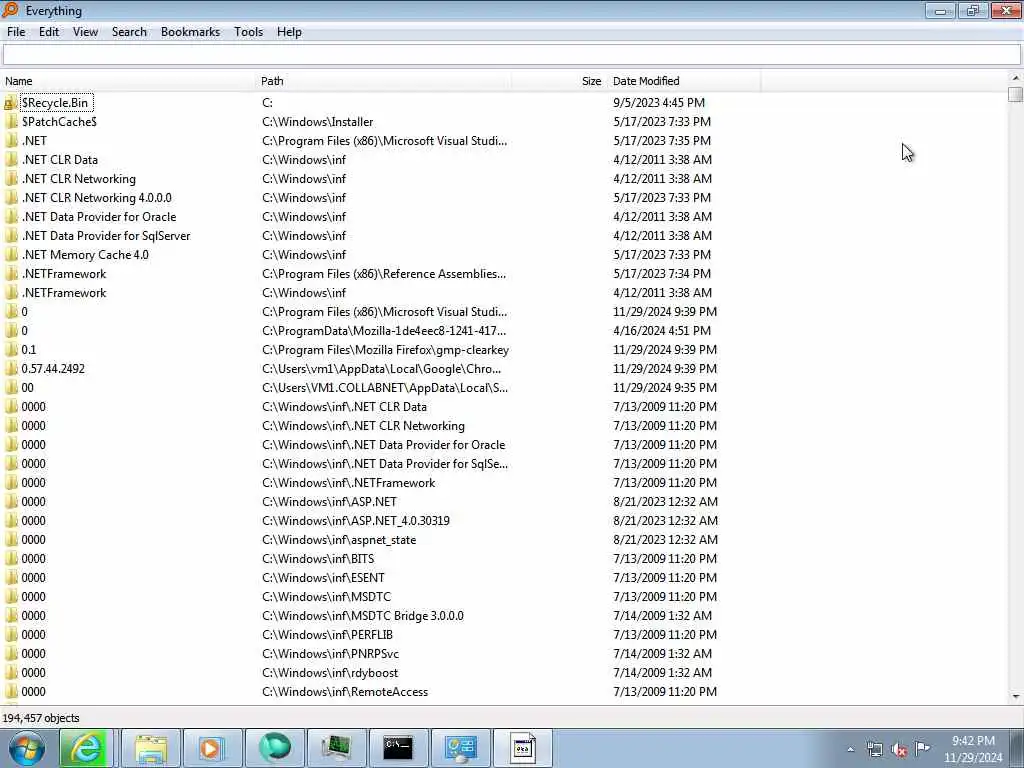Click the vertical scrollbar thumb
The height and width of the screenshot is (768, 1024).
pos(1015,95)
